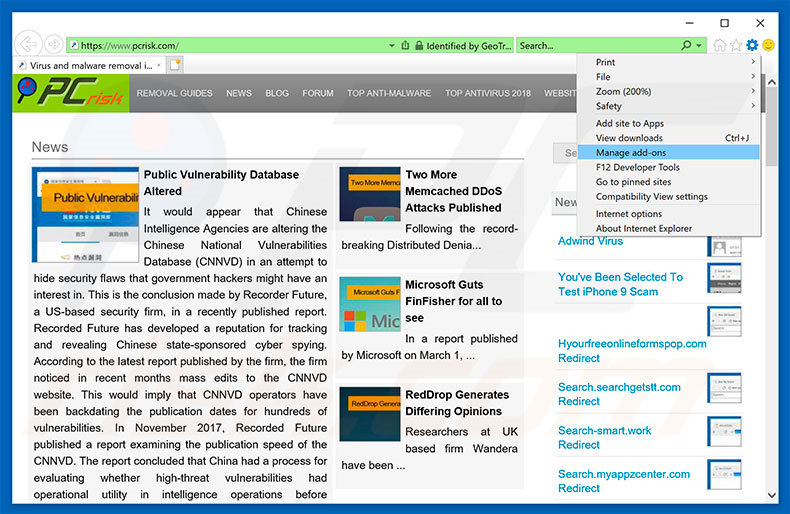
Task: Click the PCrisk logo
Action: pos(72,93)
